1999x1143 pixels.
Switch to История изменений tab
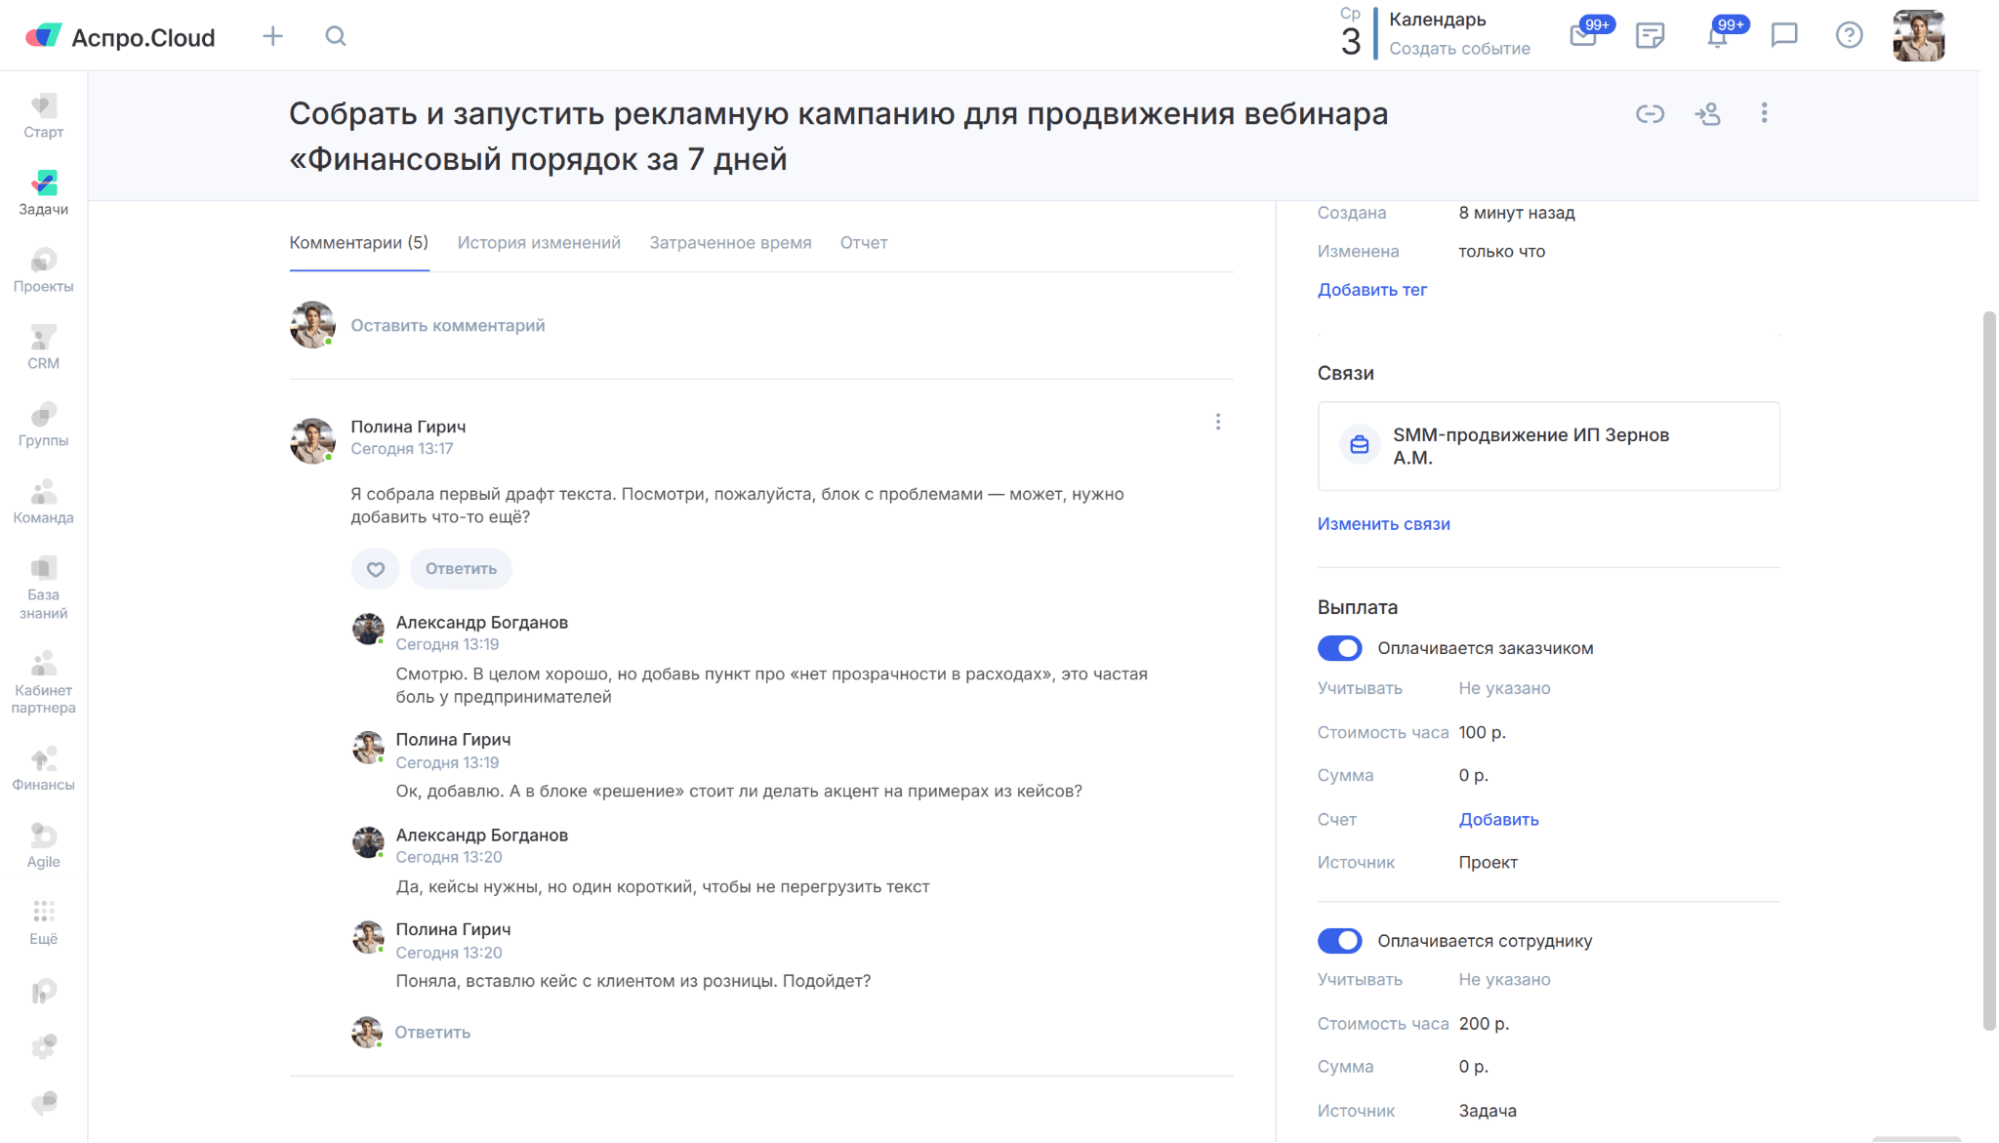[x=538, y=243]
